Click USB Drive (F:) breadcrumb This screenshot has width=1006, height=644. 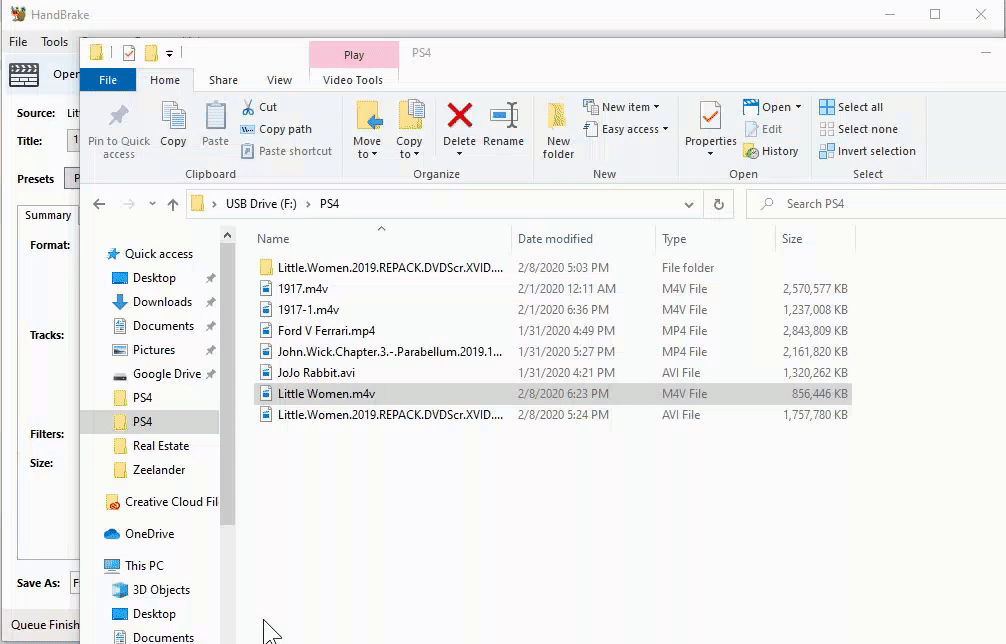click(x=261, y=204)
